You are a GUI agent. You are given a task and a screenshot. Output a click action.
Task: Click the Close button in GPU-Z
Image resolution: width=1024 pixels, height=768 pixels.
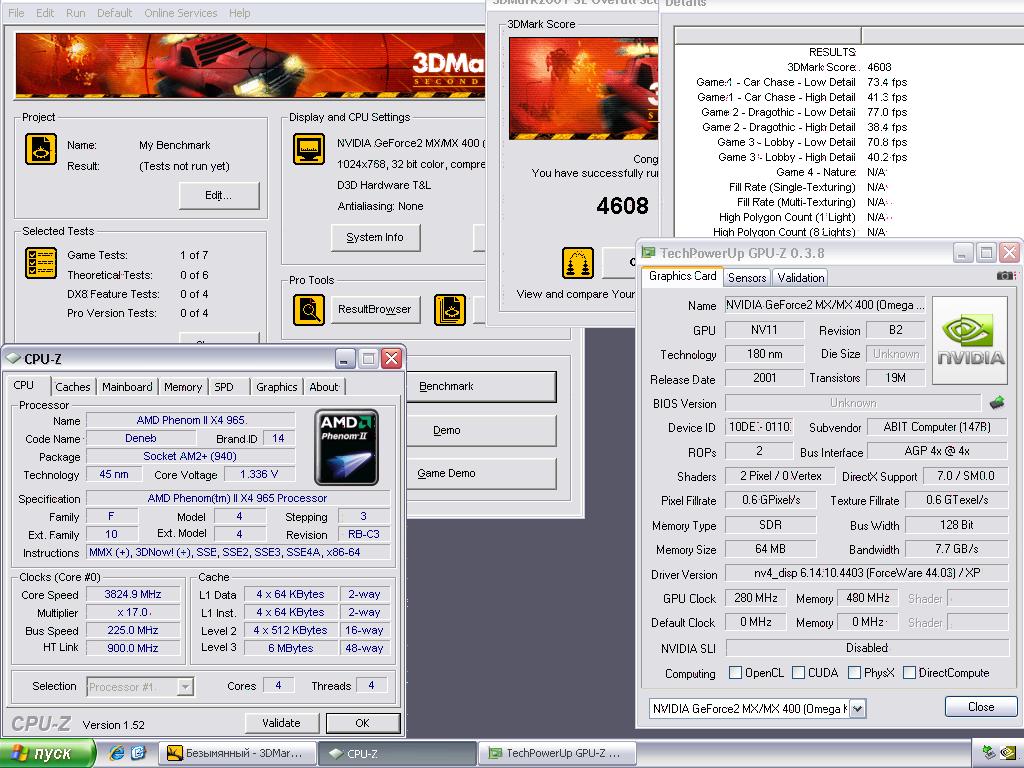[x=981, y=707]
